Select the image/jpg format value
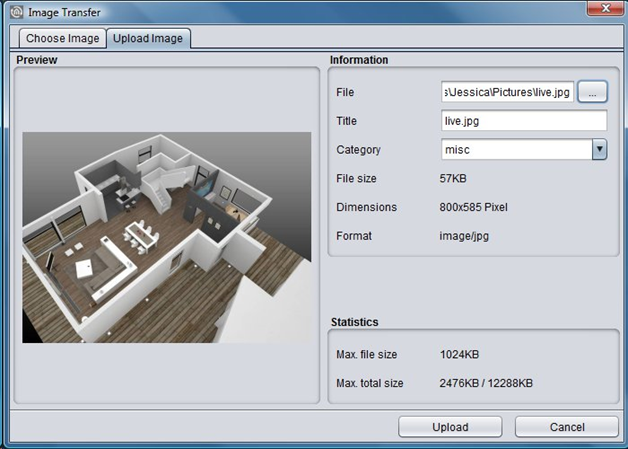Viewport: 628px width, 449px height. (464, 236)
